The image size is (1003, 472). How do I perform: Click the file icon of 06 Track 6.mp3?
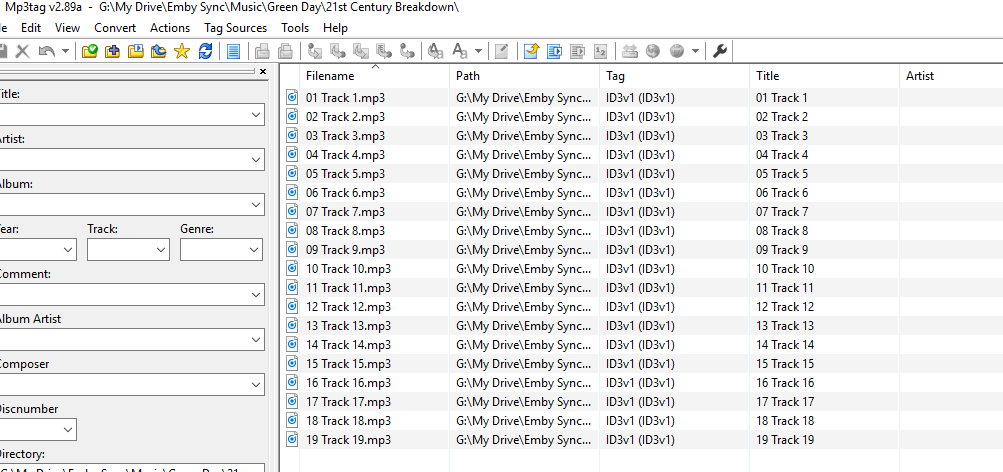point(292,192)
